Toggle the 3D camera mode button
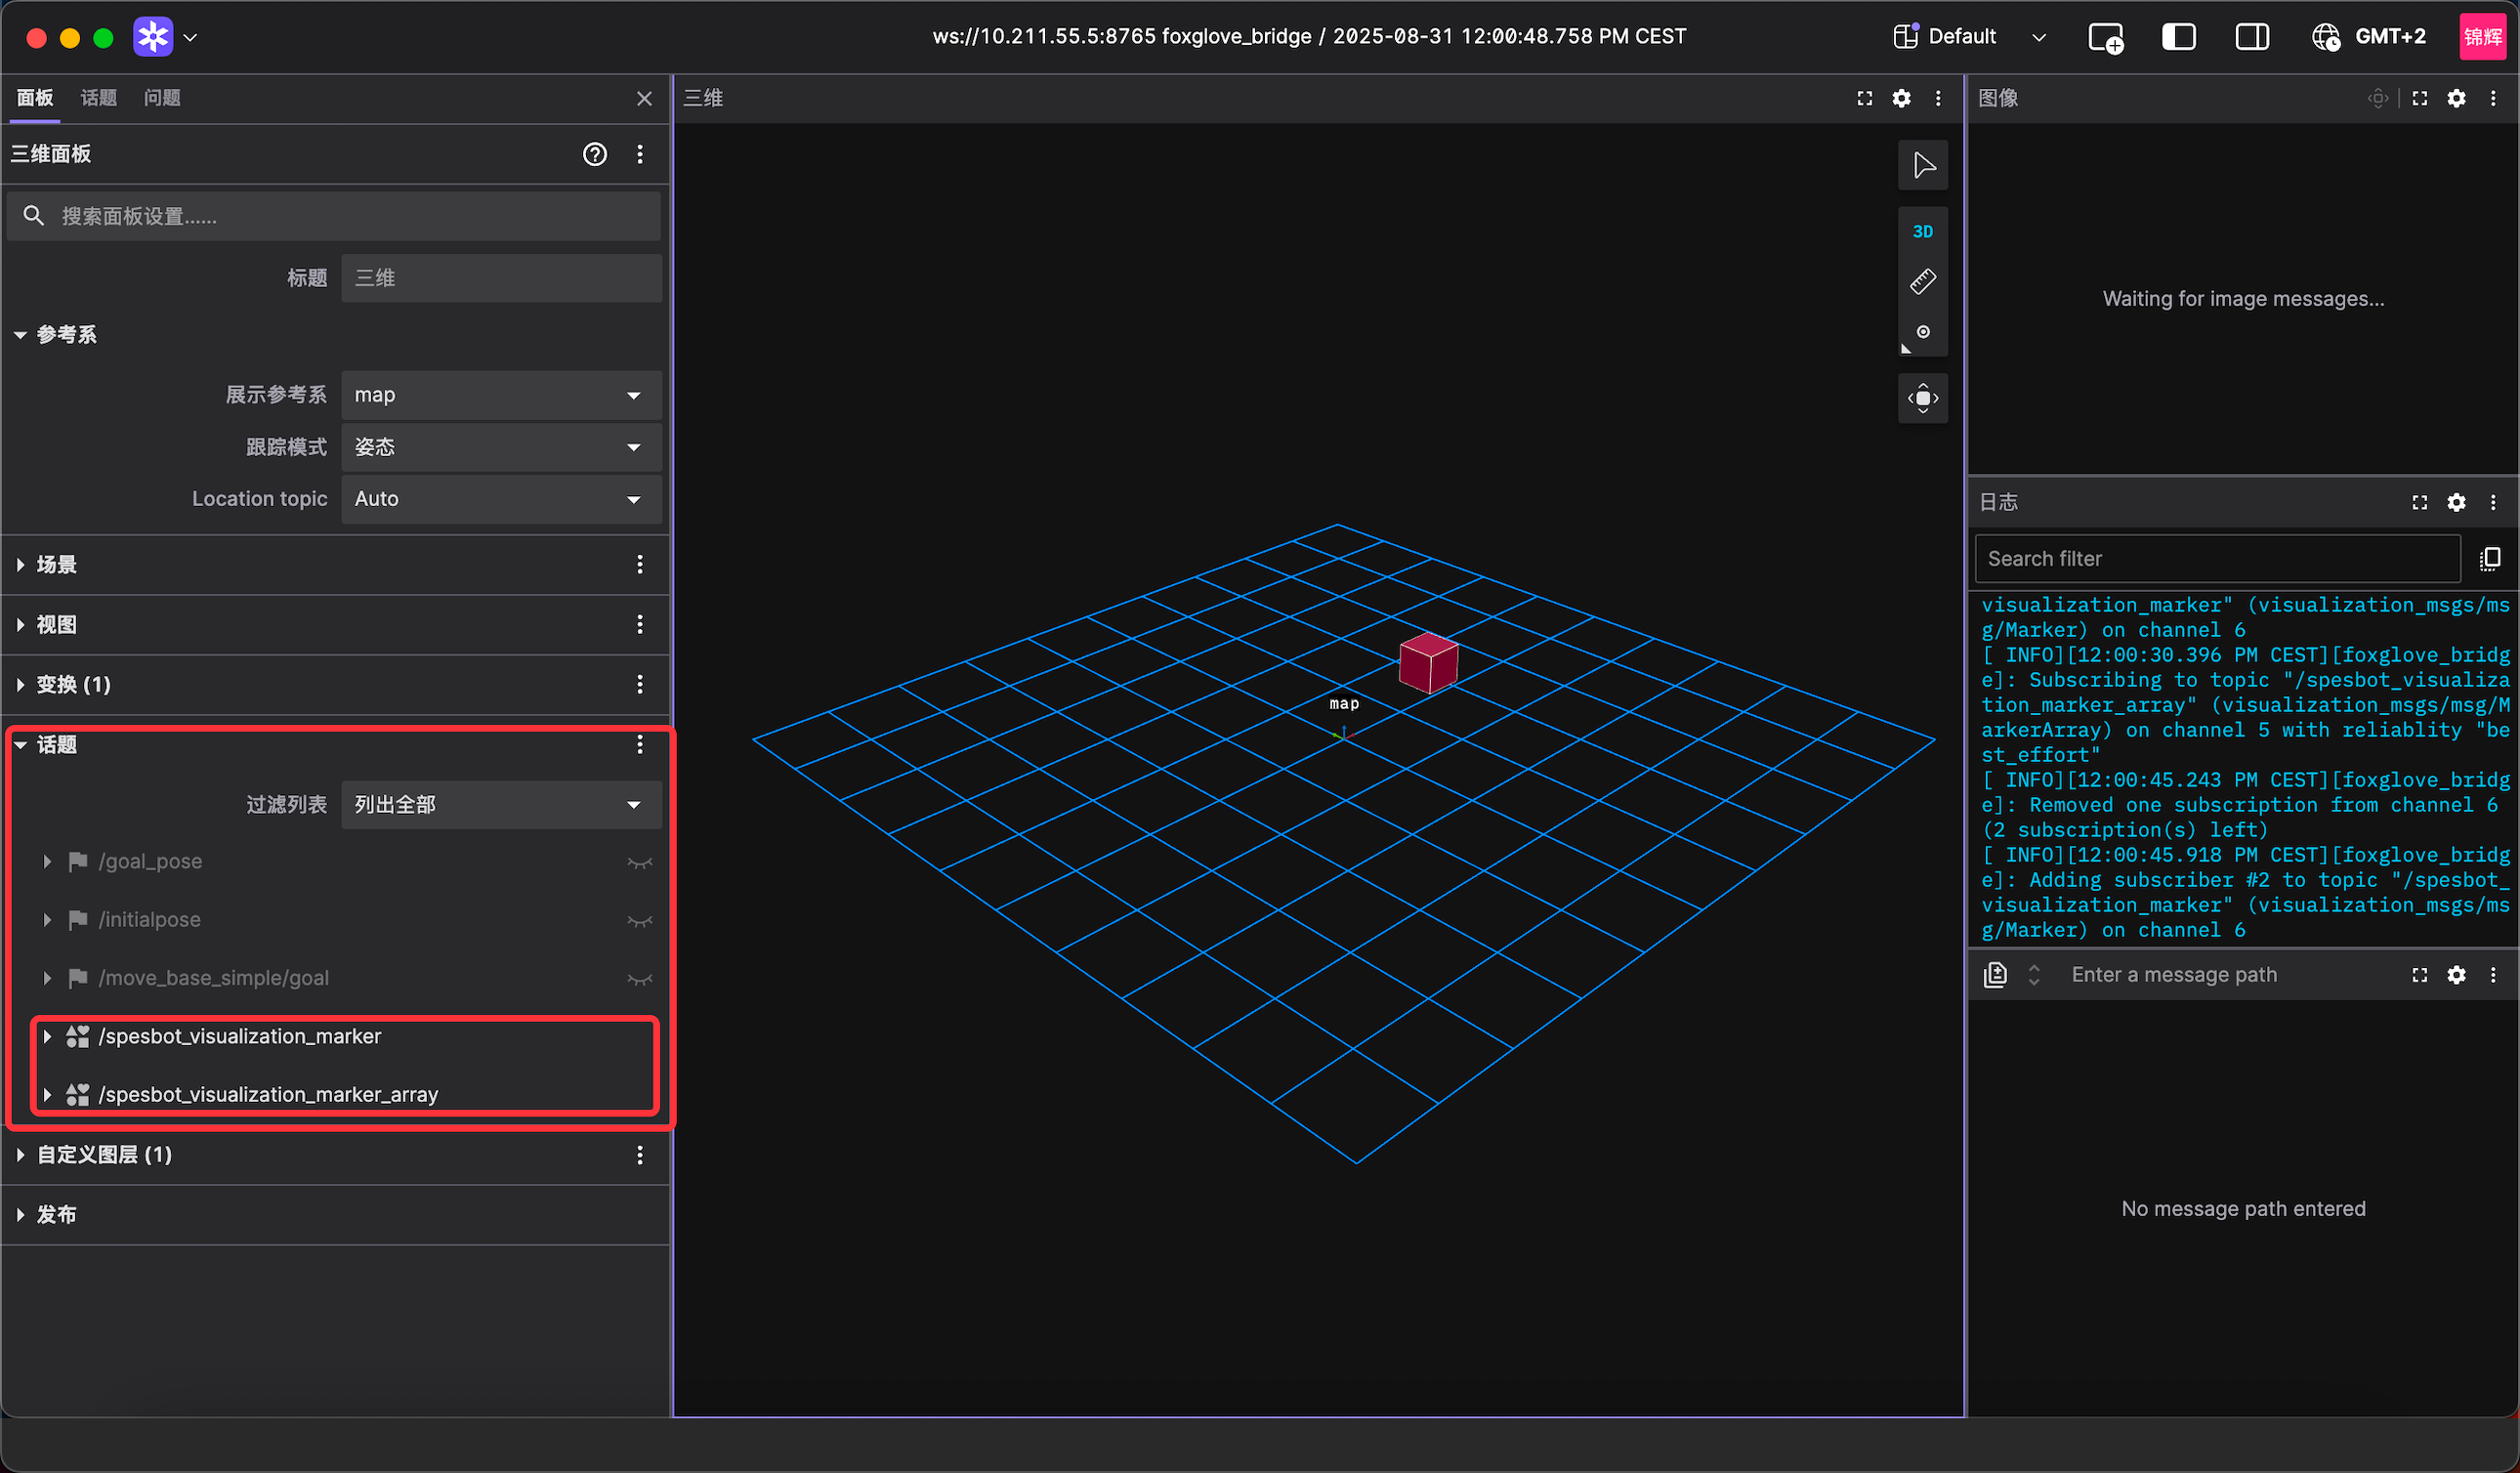Screen dimensions: 2520x1473 (1922, 232)
